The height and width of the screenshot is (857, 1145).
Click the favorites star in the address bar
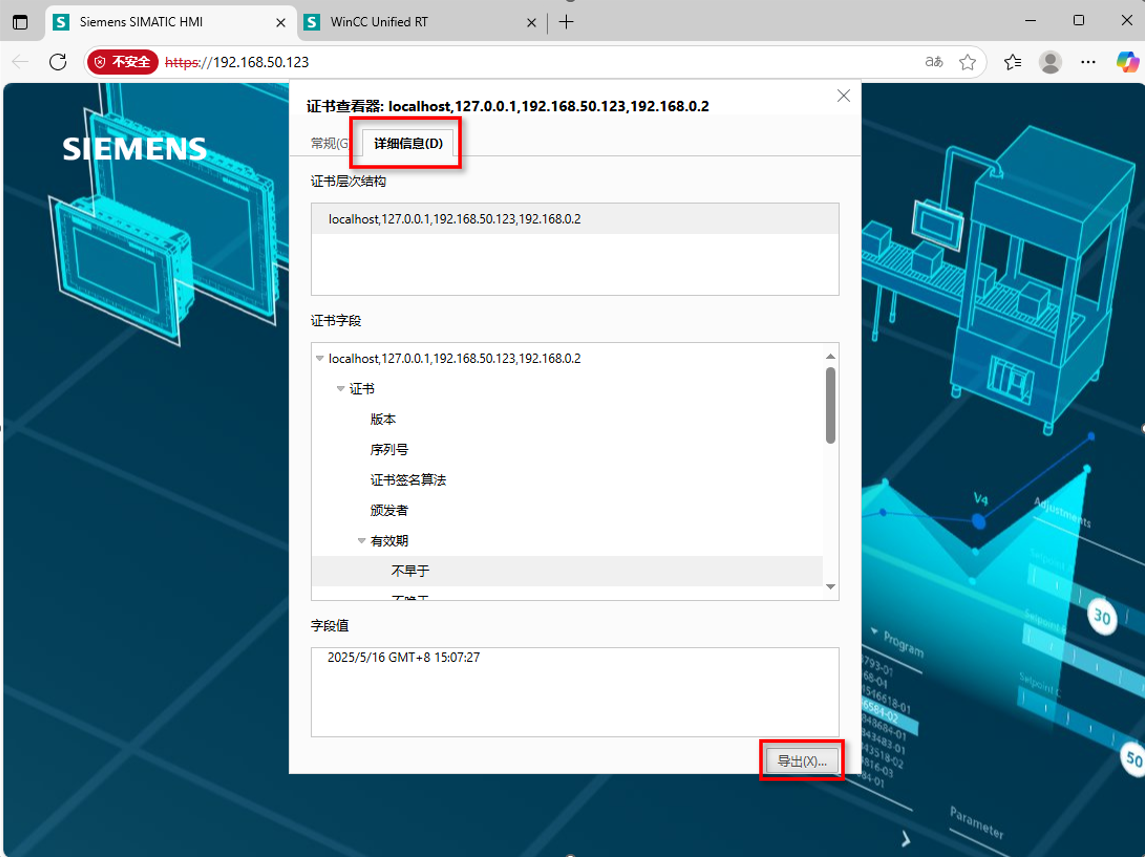(x=968, y=61)
